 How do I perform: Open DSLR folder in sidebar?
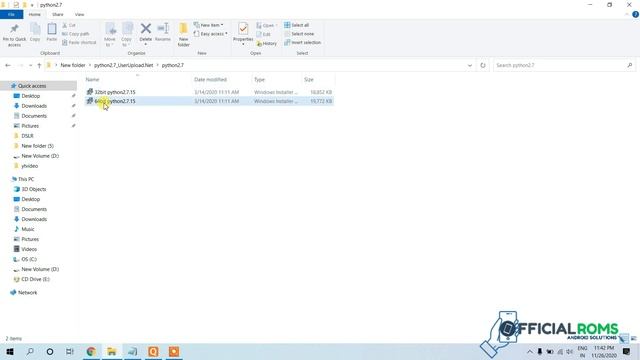[x=27, y=136]
